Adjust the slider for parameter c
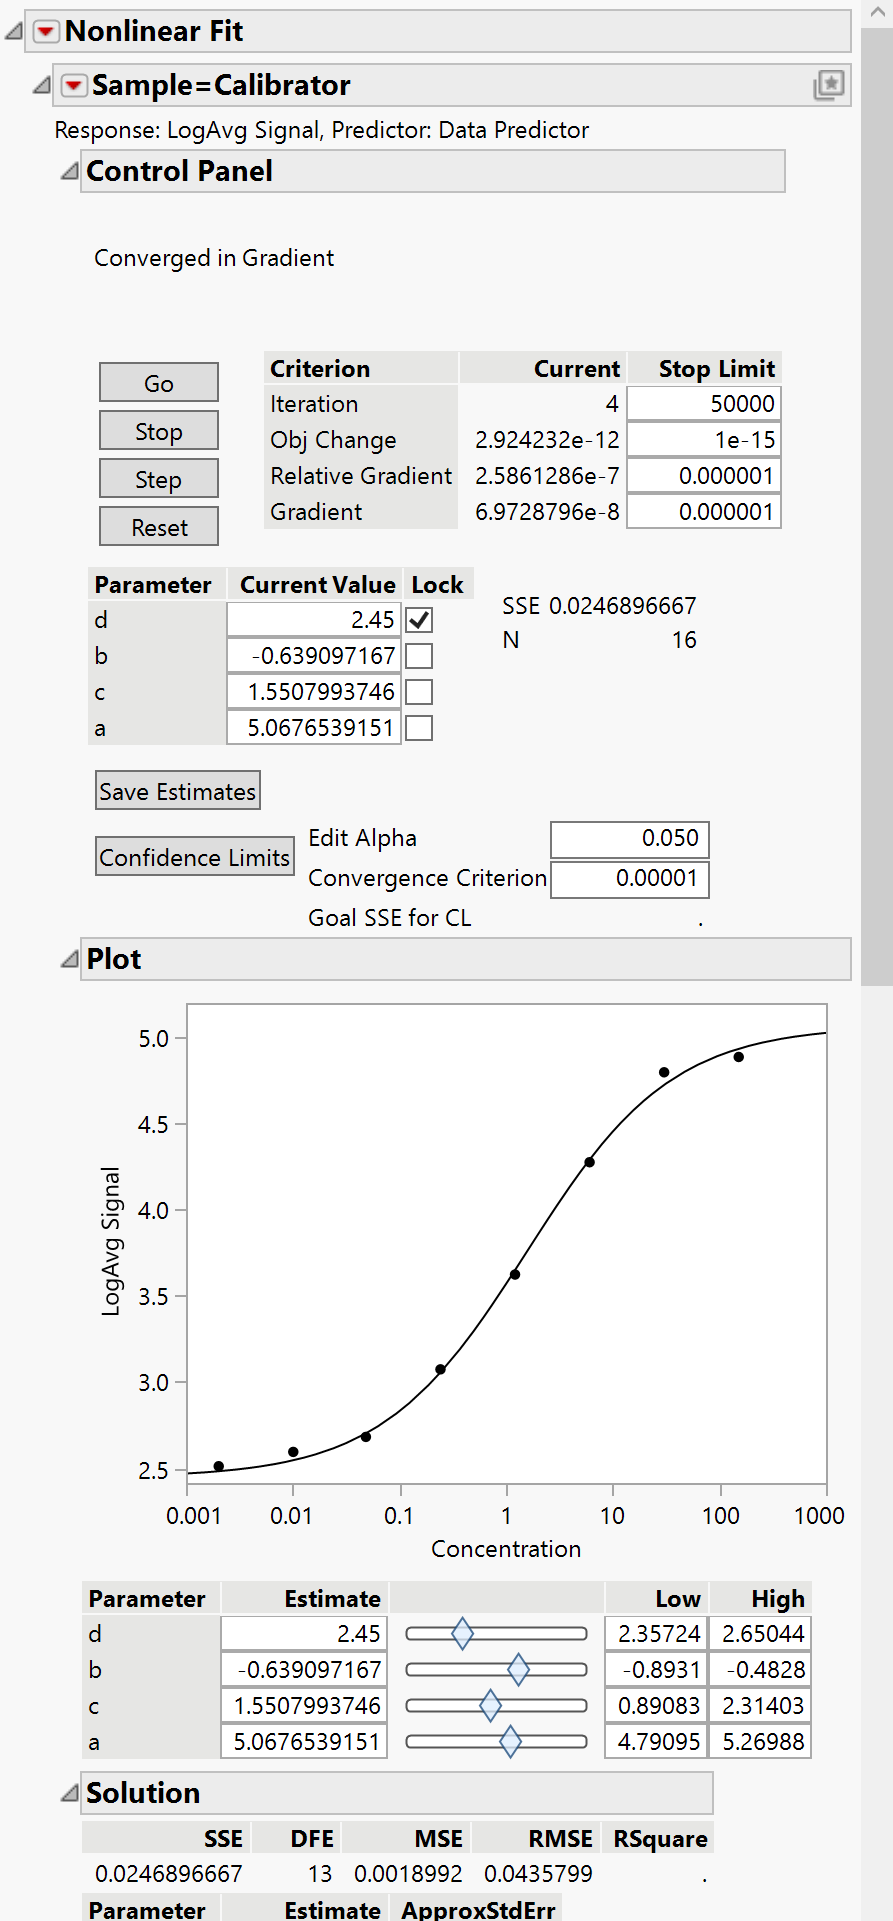Image resolution: width=893 pixels, height=1921 pixels. 492,1705
